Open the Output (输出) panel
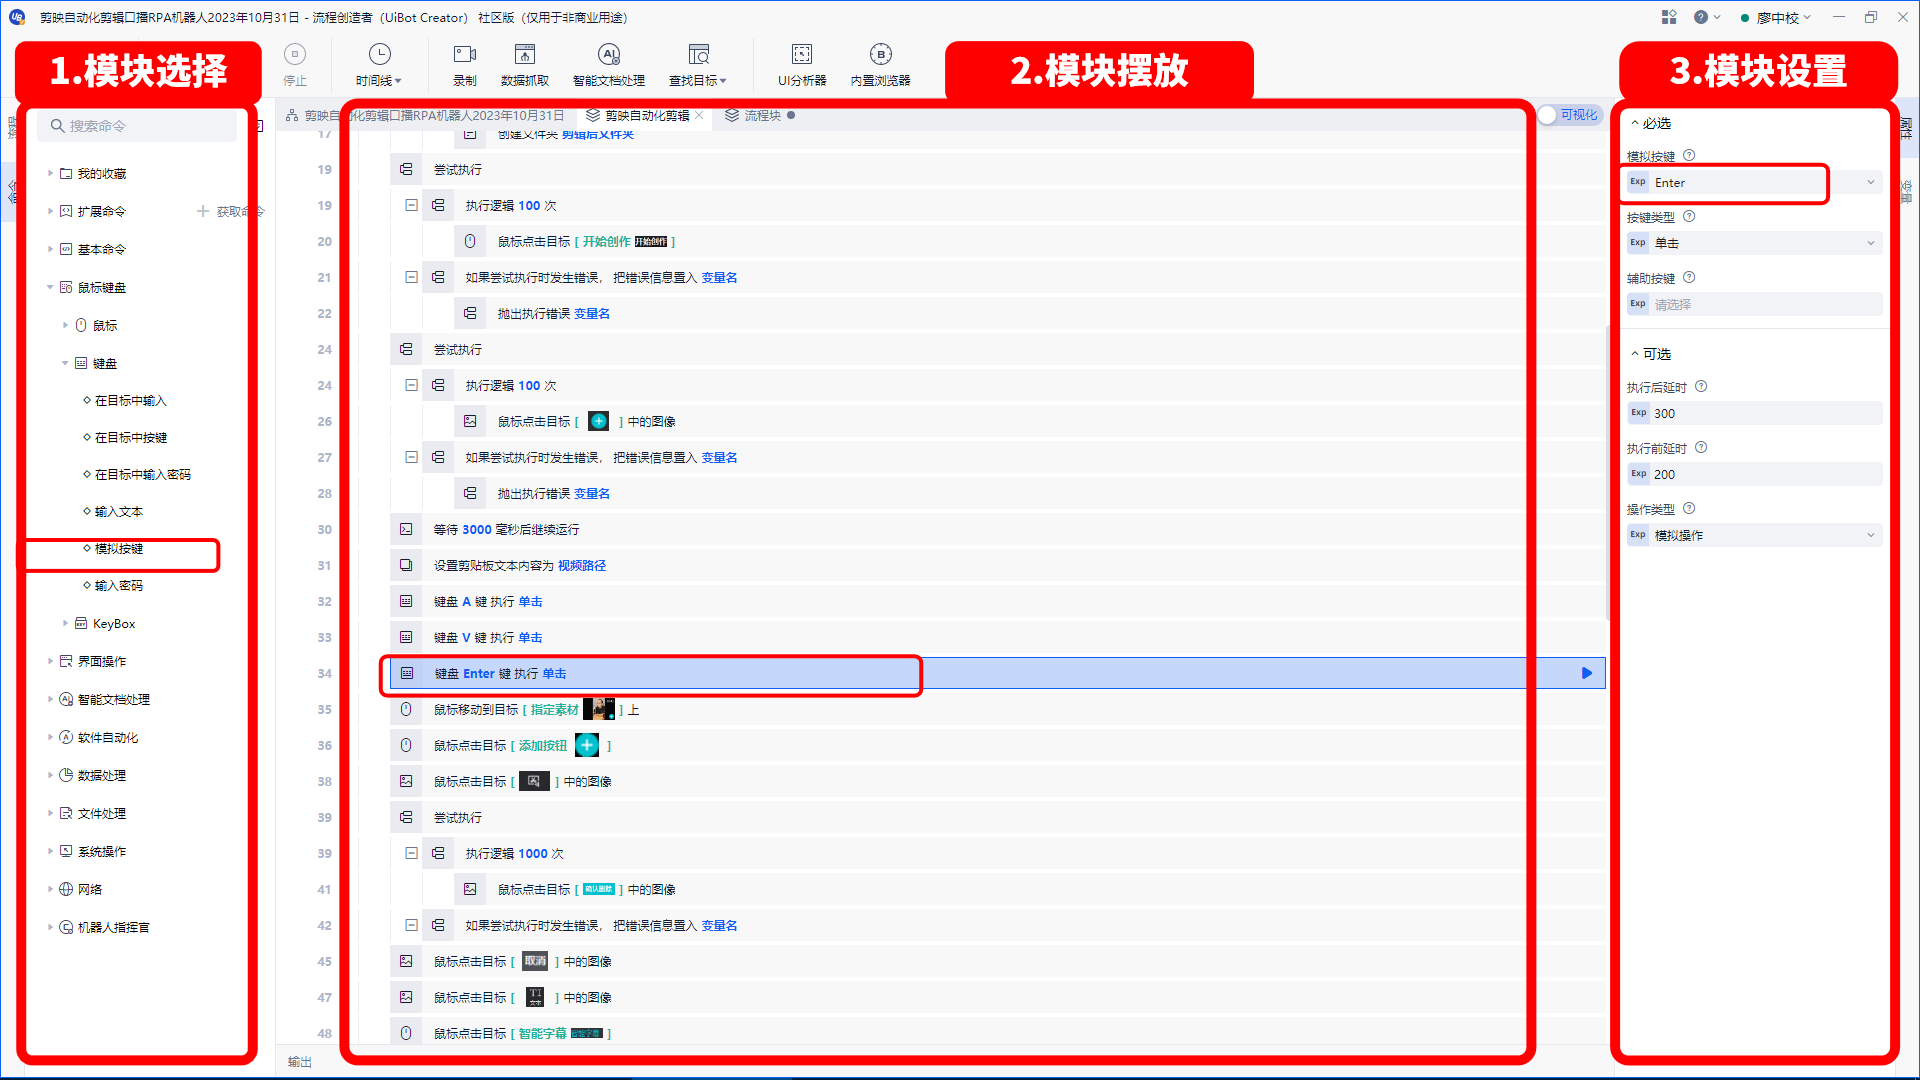The width and height of the screenshot is (1920, 1080). [x=300, y=1062]
